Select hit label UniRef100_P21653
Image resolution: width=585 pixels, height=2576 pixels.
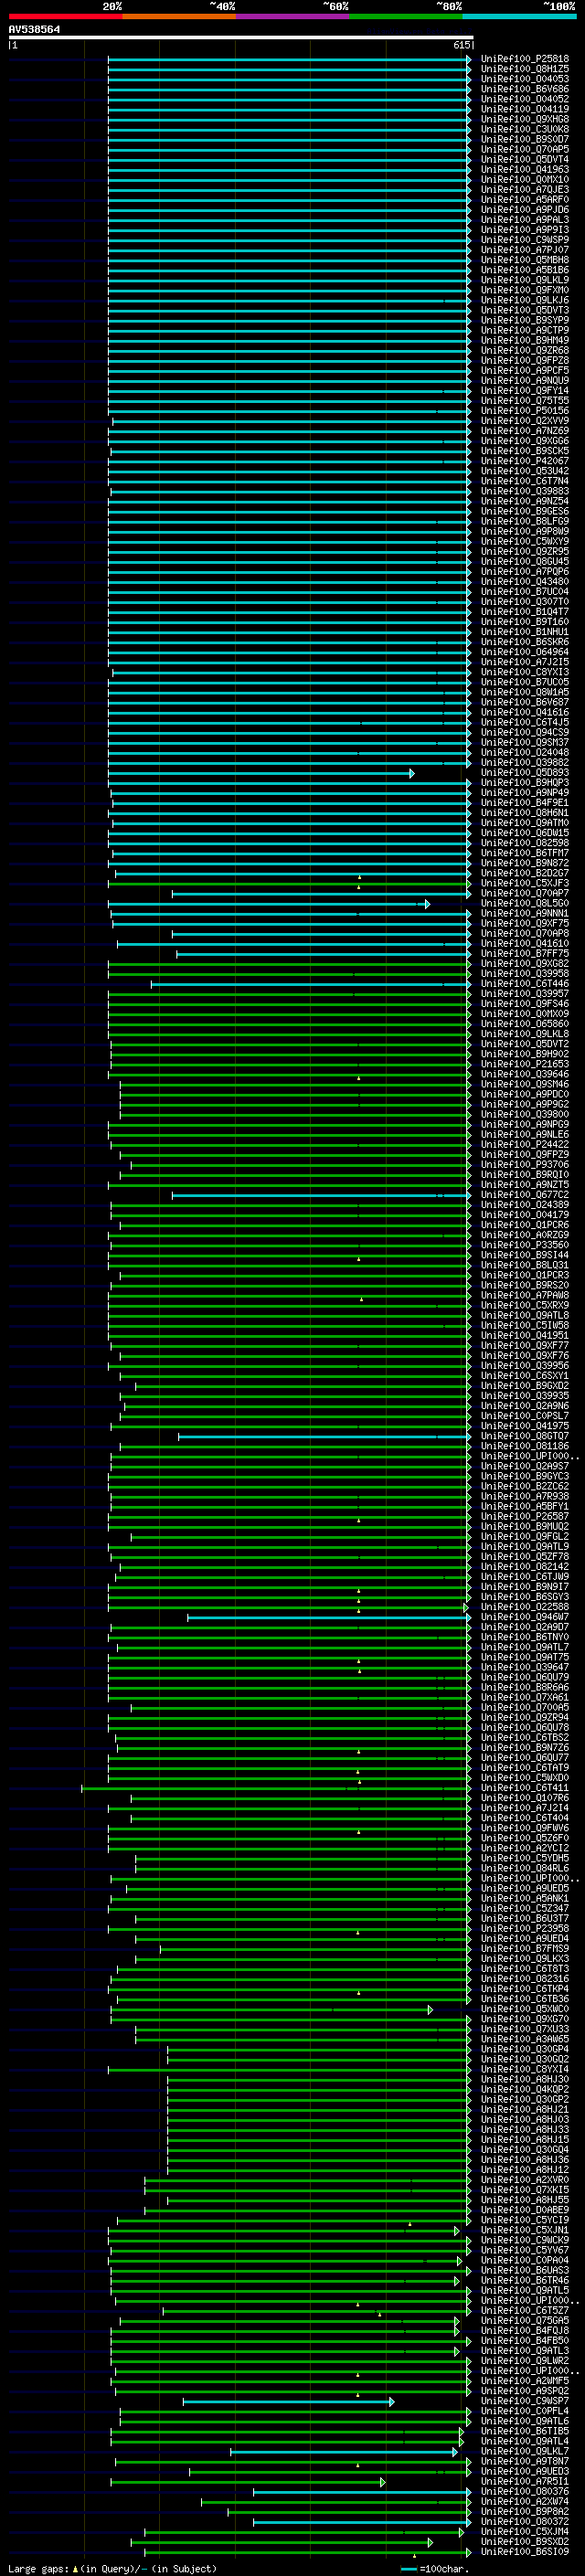tap(524, 1064)
